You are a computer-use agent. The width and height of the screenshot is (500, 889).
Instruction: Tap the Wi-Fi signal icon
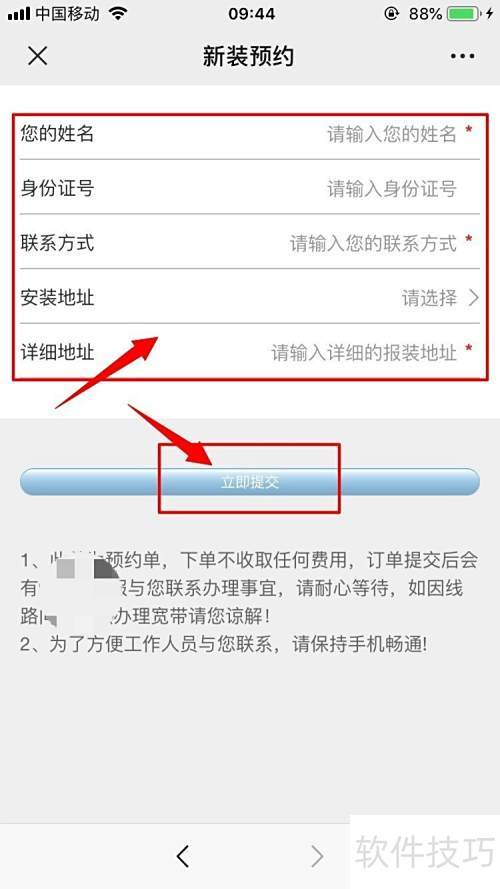[117, 14]
